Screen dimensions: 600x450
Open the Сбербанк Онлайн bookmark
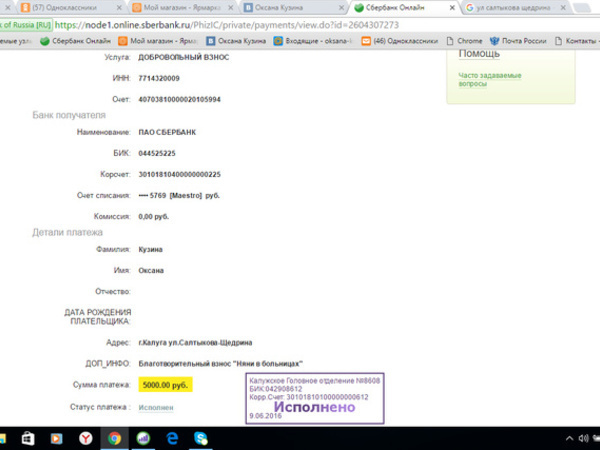pos(75,41)
